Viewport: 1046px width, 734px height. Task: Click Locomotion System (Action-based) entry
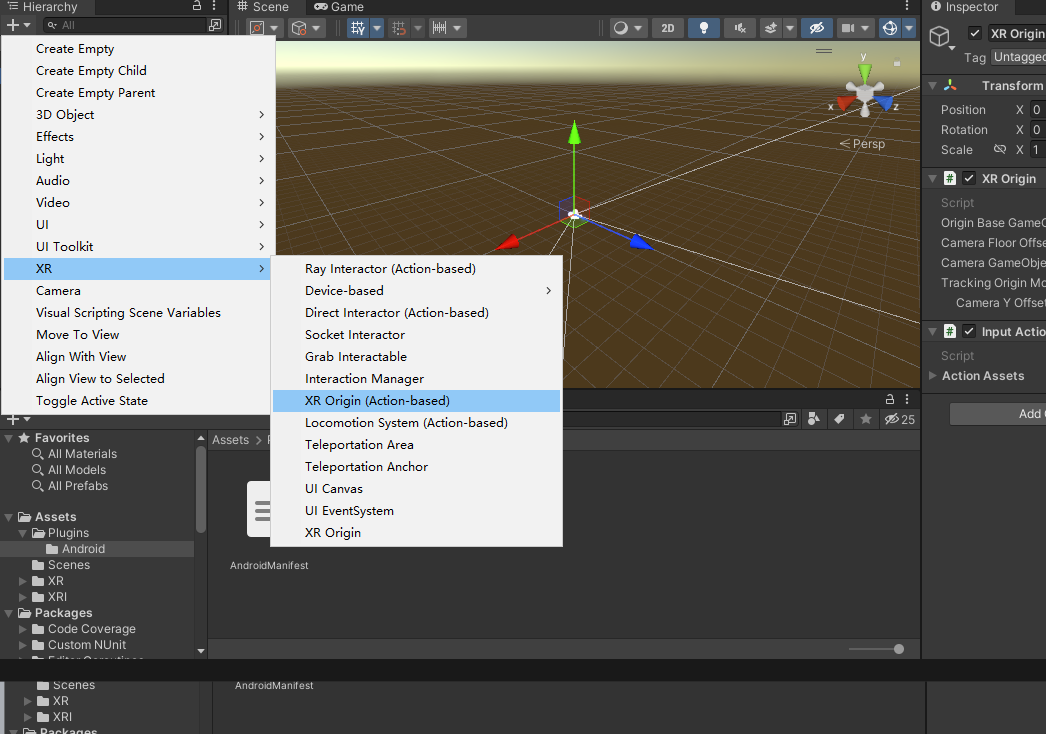[416, 423]
